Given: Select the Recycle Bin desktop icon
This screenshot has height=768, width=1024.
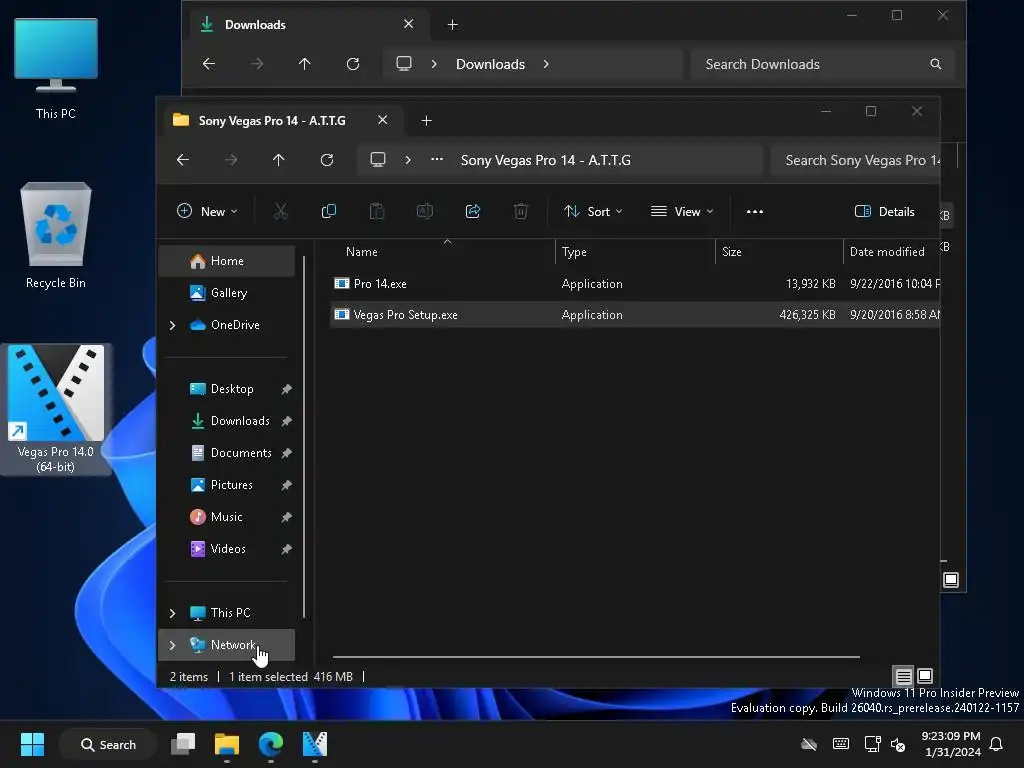Looking at the screenshot, I should [x=56, y=236].
